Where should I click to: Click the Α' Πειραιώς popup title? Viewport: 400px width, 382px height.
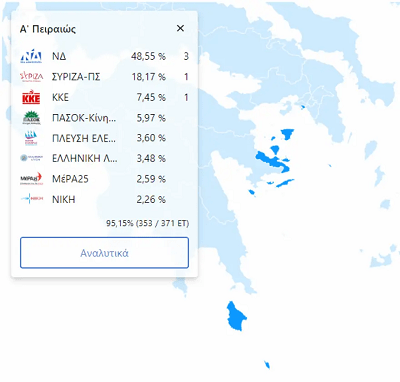(x=48, y=29)
